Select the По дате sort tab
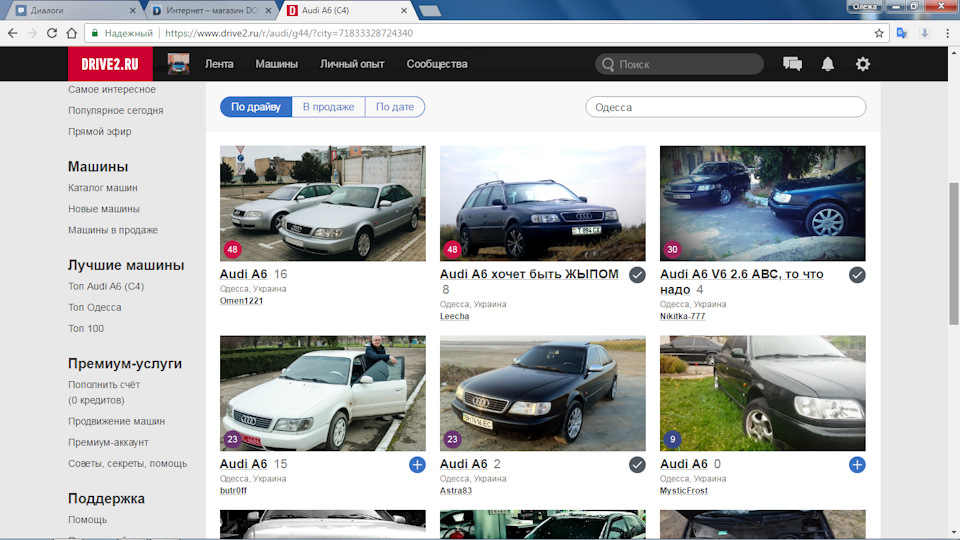This screenshot has height=540, width=960. click(x=395, y=107)
